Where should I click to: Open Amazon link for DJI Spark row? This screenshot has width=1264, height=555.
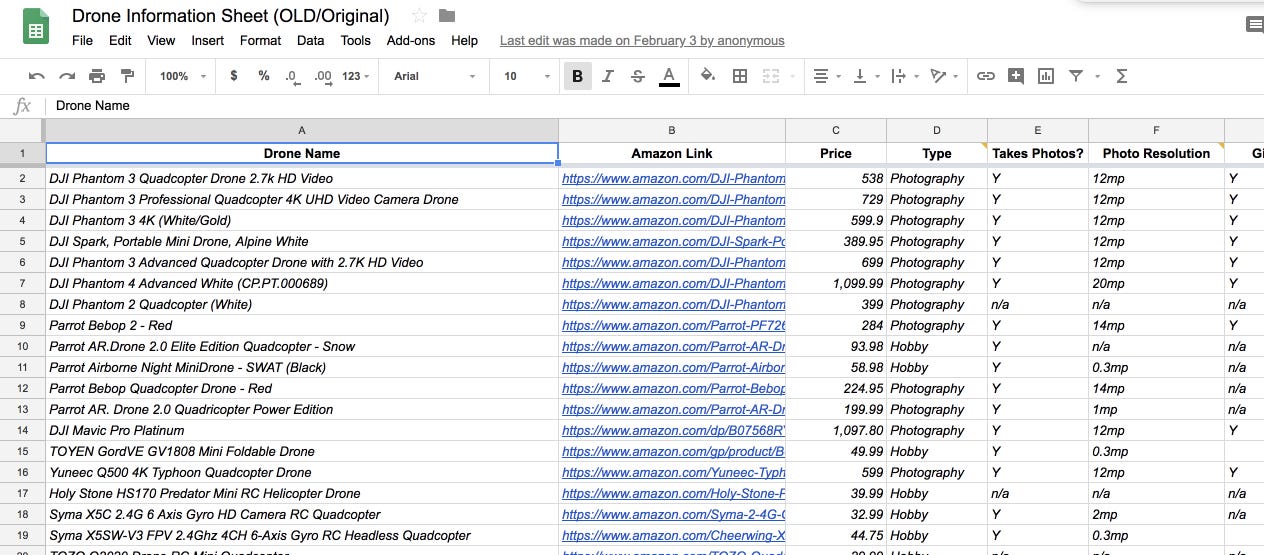tap(673, 241)
